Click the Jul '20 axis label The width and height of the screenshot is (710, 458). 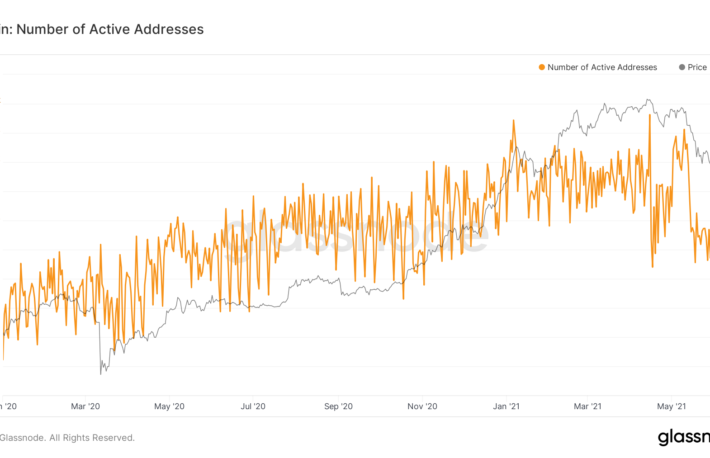253,406
